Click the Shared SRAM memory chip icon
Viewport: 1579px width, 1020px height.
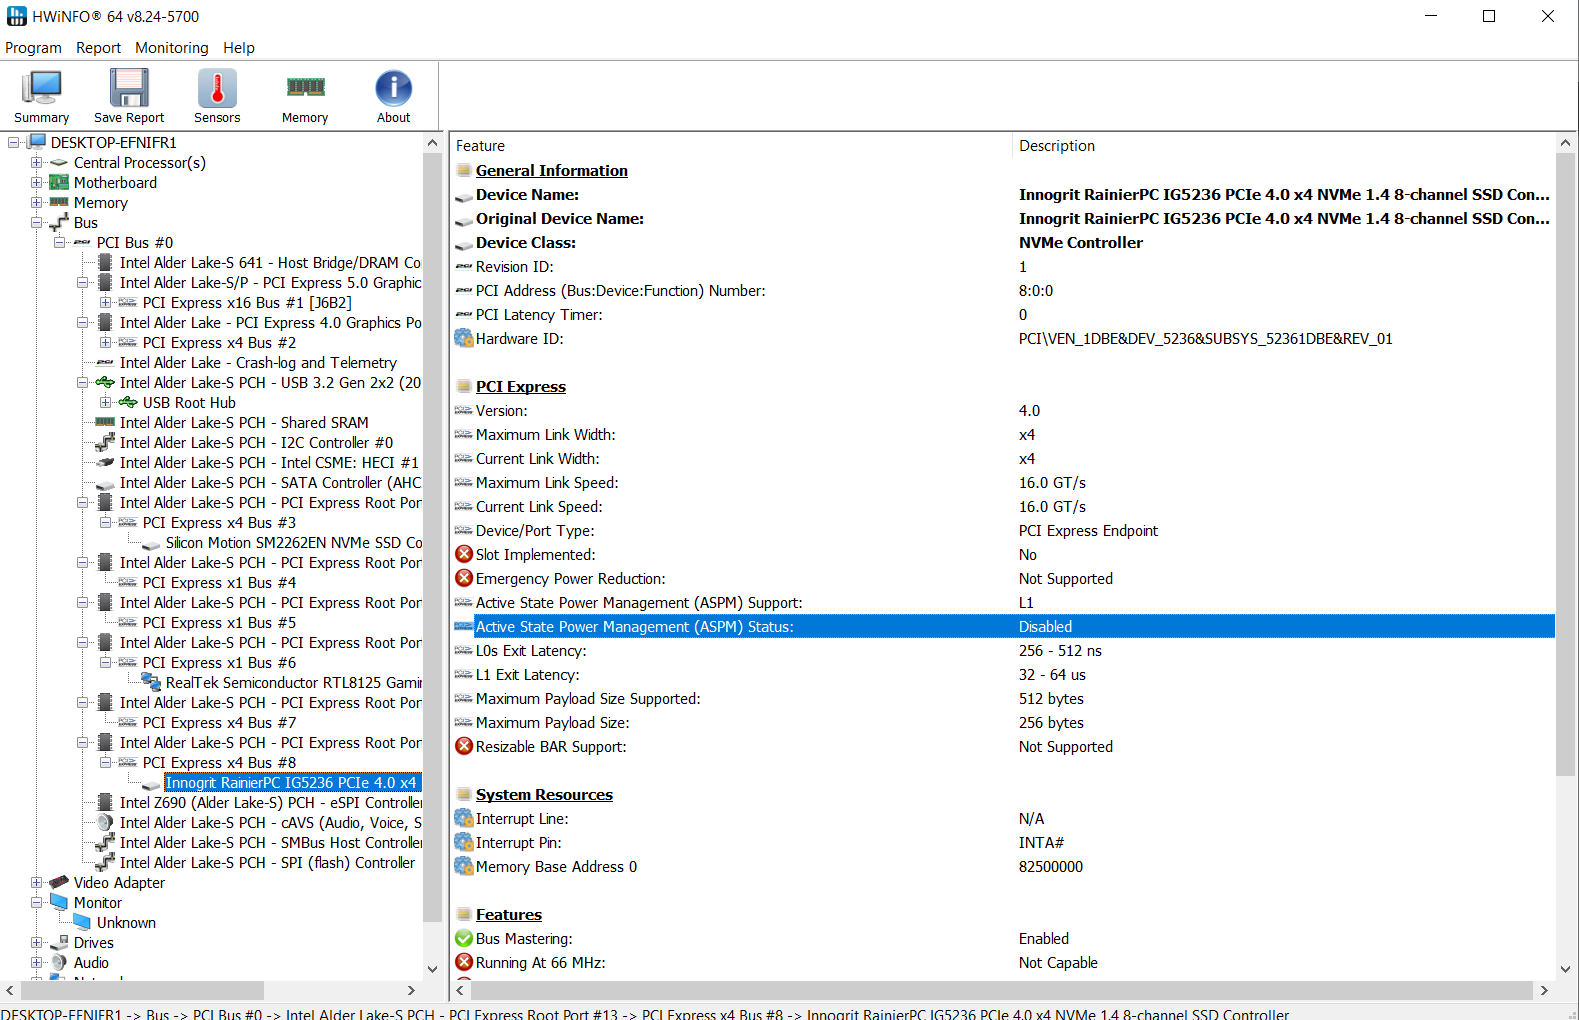[x=105, y=422]
